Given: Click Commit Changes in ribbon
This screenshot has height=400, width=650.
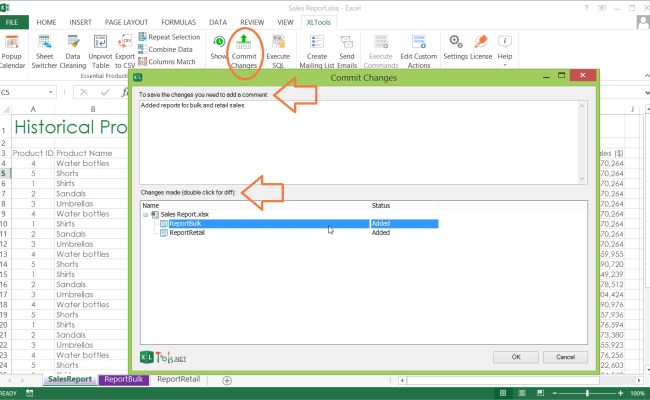Looking at the screenshot, I should coord(244,52).
